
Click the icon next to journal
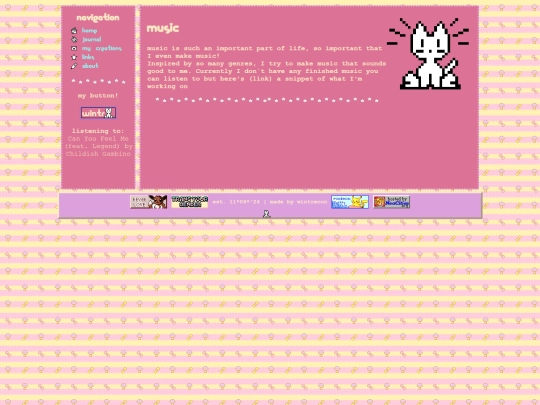pyautogui.click(x=74, y=39)
